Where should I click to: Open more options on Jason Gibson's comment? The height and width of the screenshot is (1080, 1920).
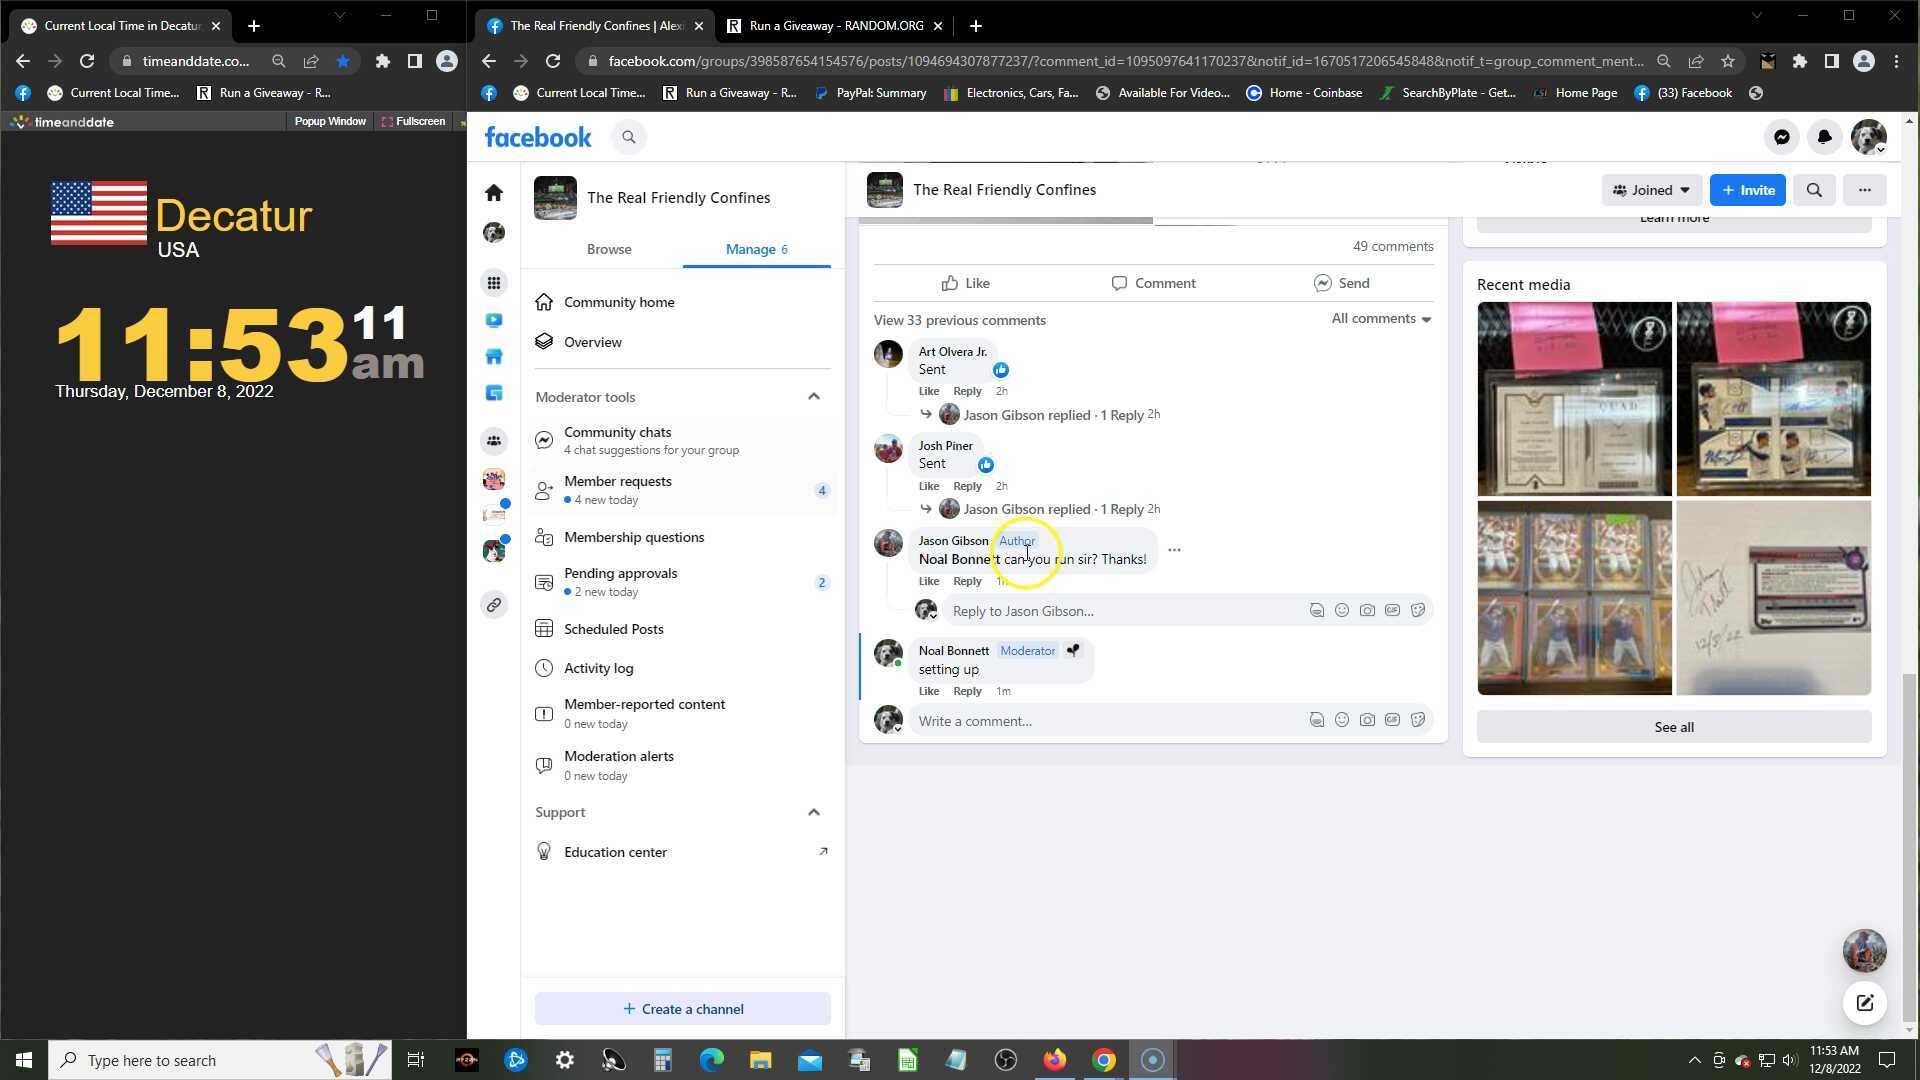(x=1174, y=550)
